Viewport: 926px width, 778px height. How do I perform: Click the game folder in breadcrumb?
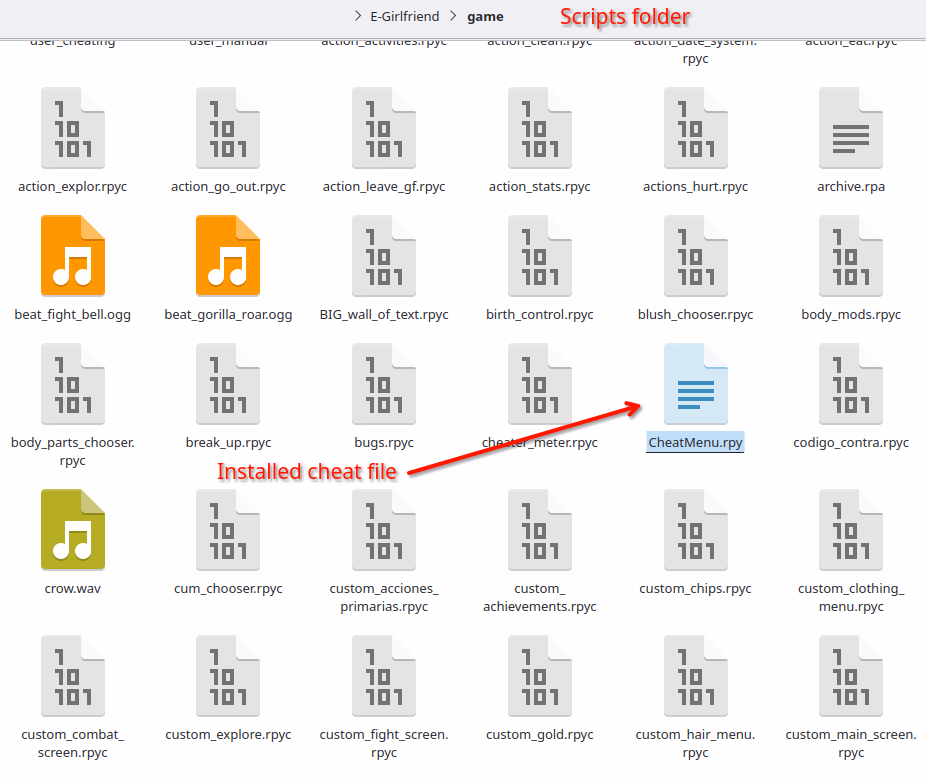(x=485, y=17)
